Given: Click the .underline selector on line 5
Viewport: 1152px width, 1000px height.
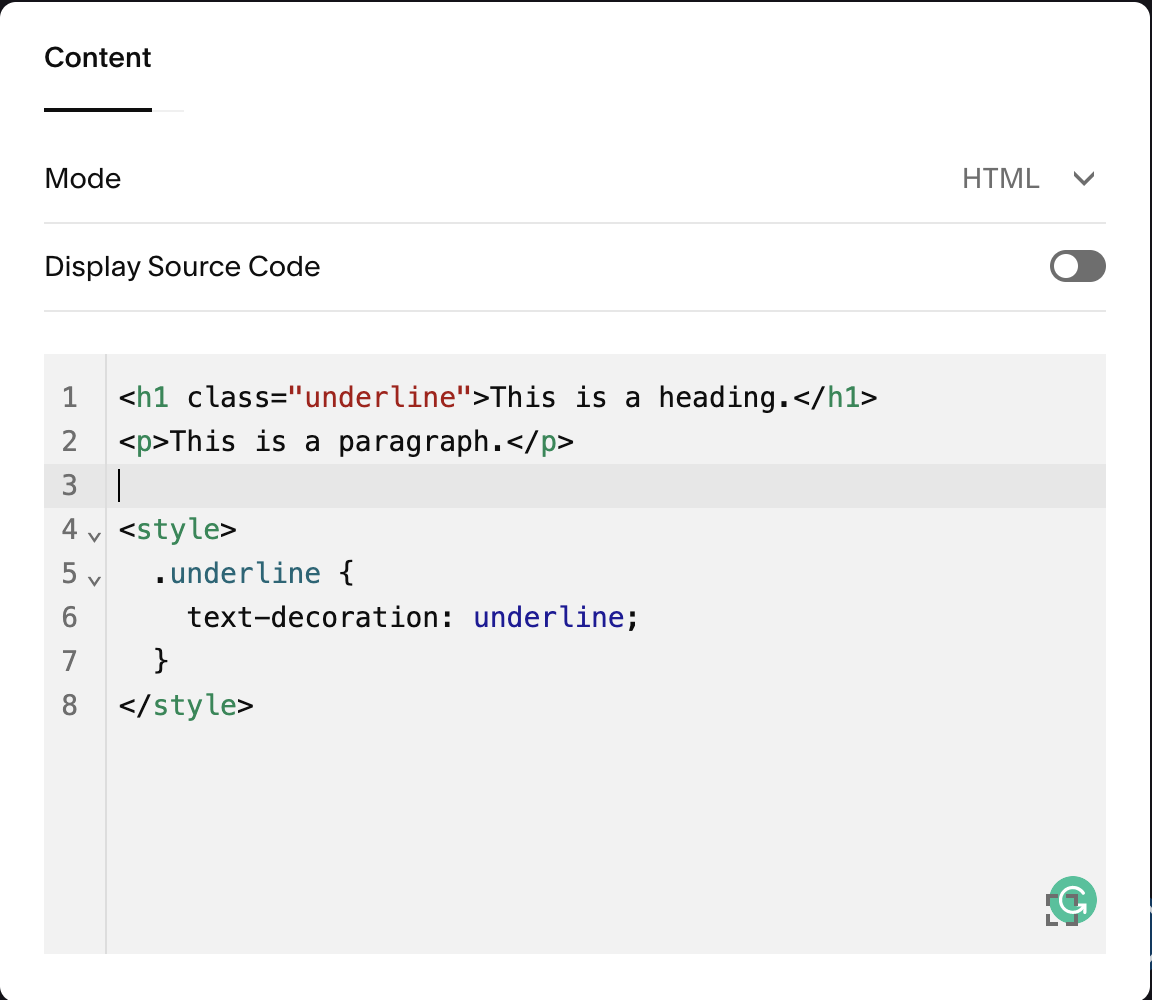Looking at the screenshot, I should 237,573.
